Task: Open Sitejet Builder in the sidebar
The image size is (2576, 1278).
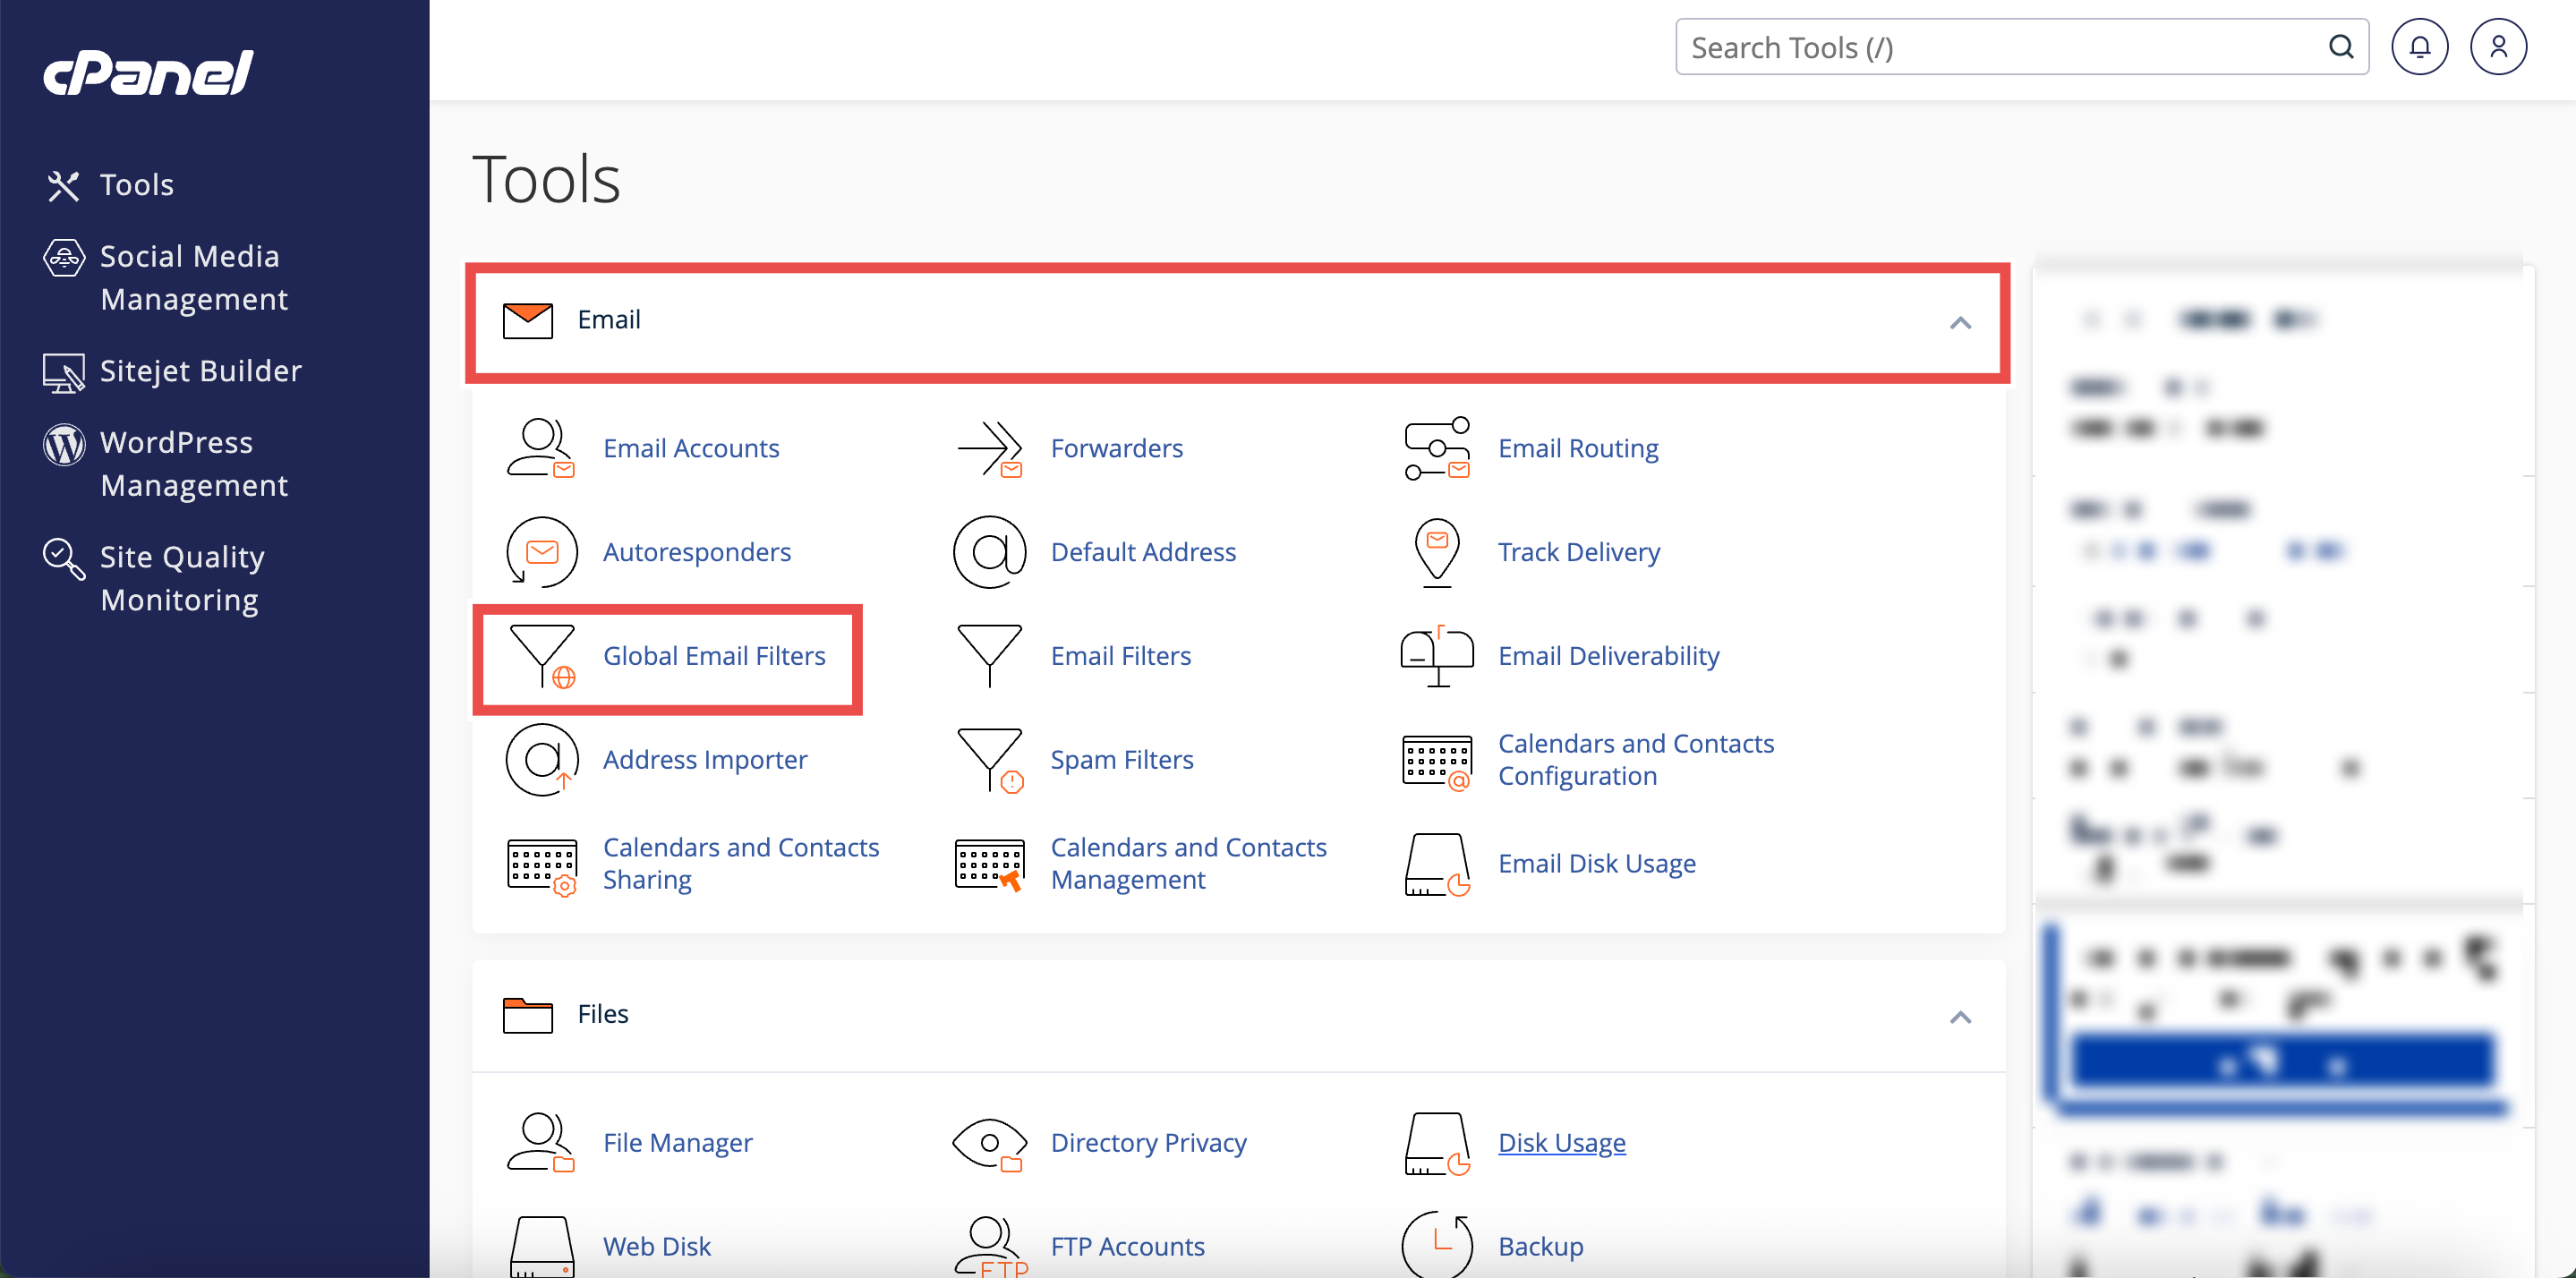Action: pos(200,371)
